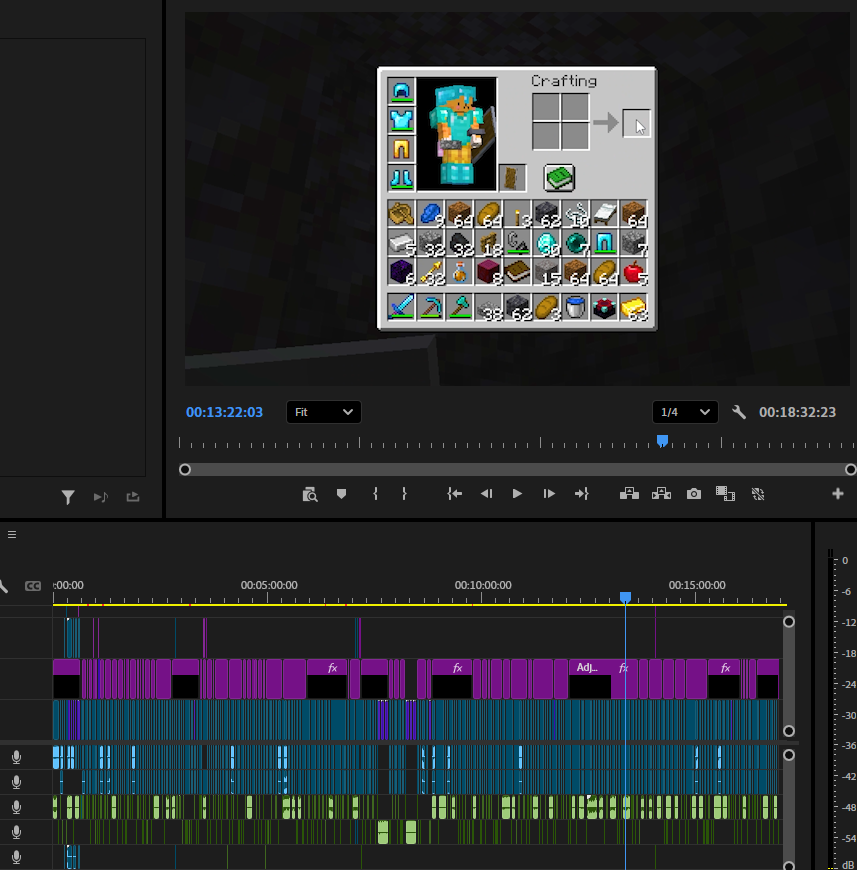Click the duration readout 00:18:32:23
The image size is (857, 870).
[797, 412]
